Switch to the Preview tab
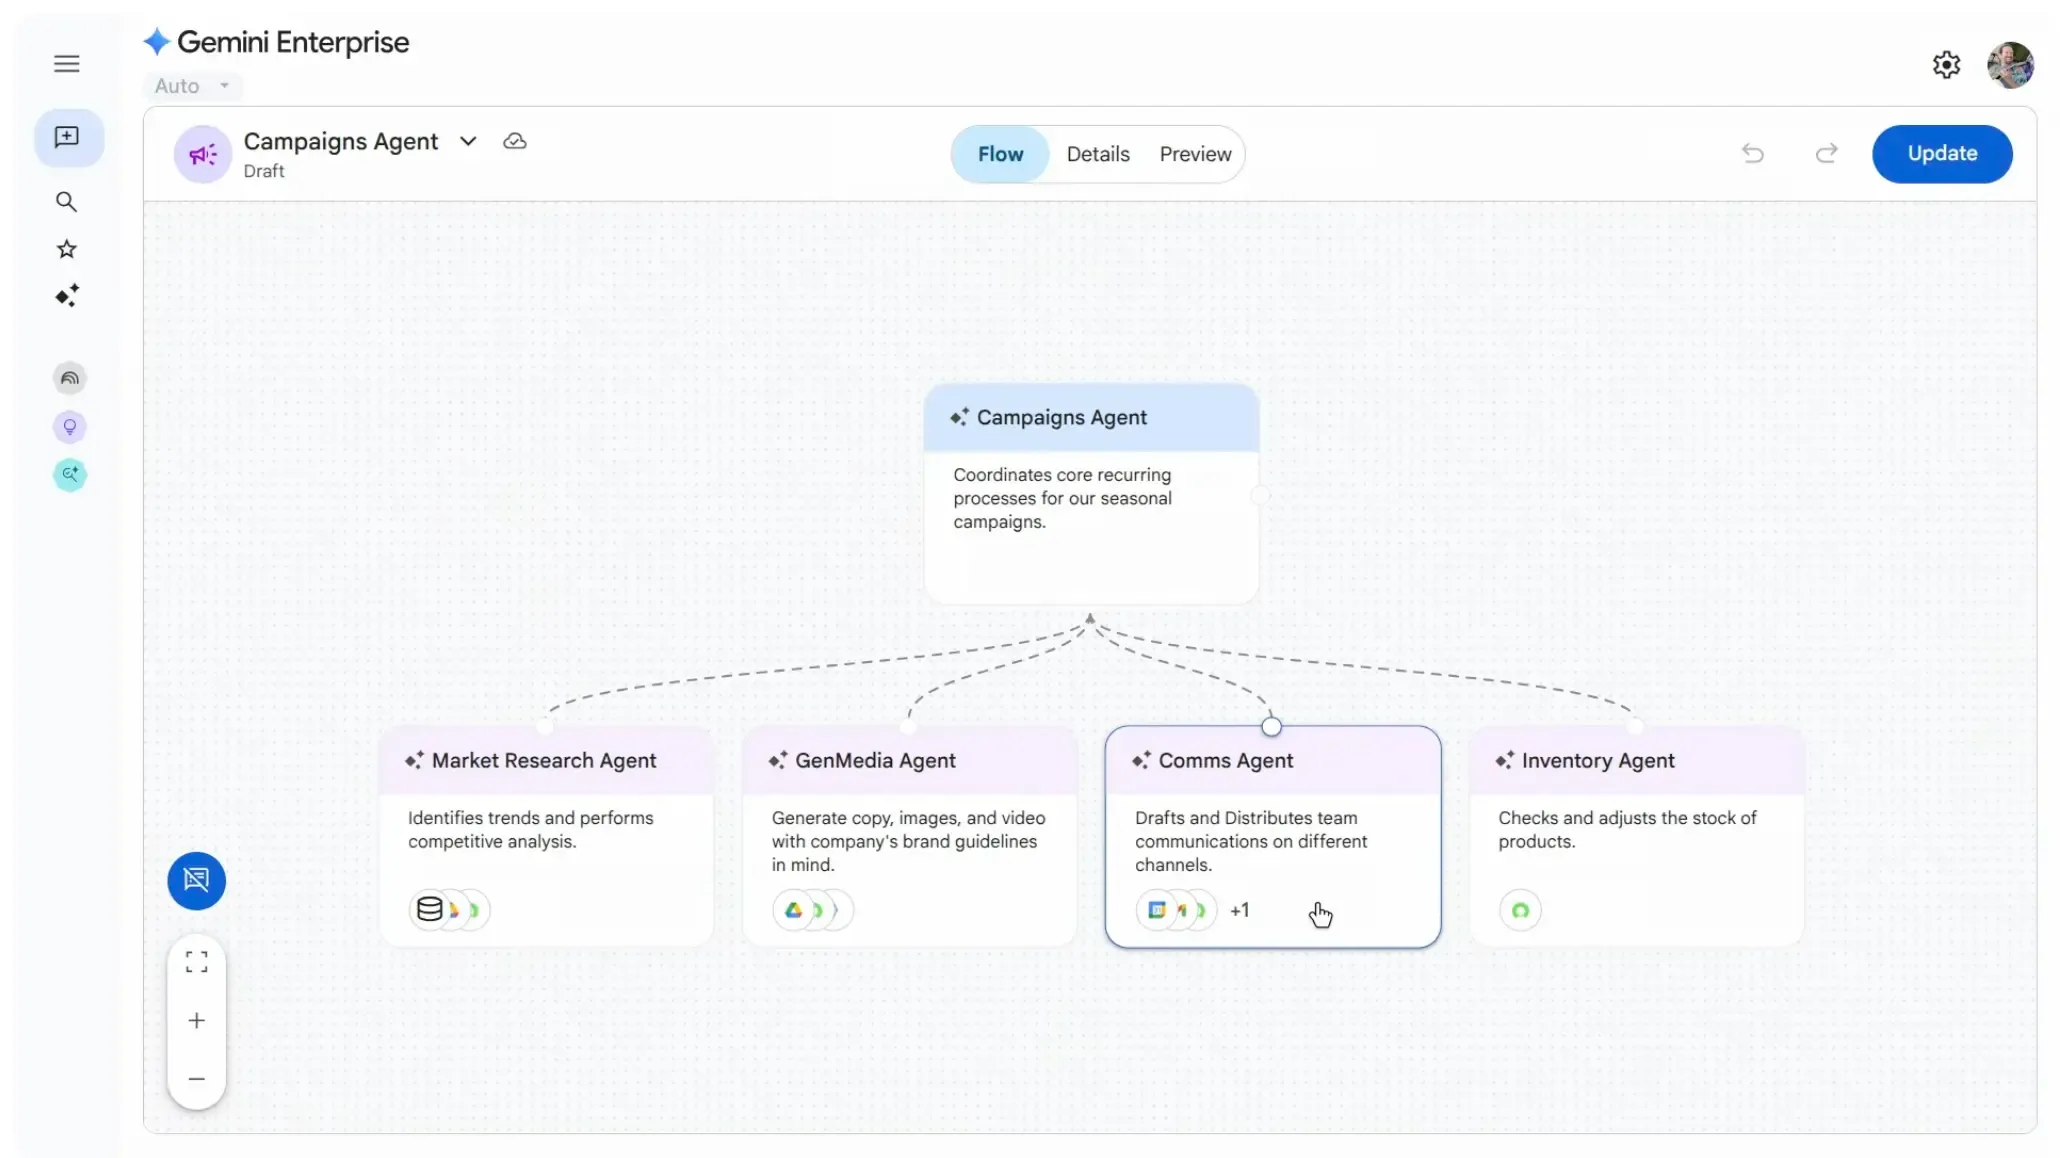 click(x=1196, y=154)
